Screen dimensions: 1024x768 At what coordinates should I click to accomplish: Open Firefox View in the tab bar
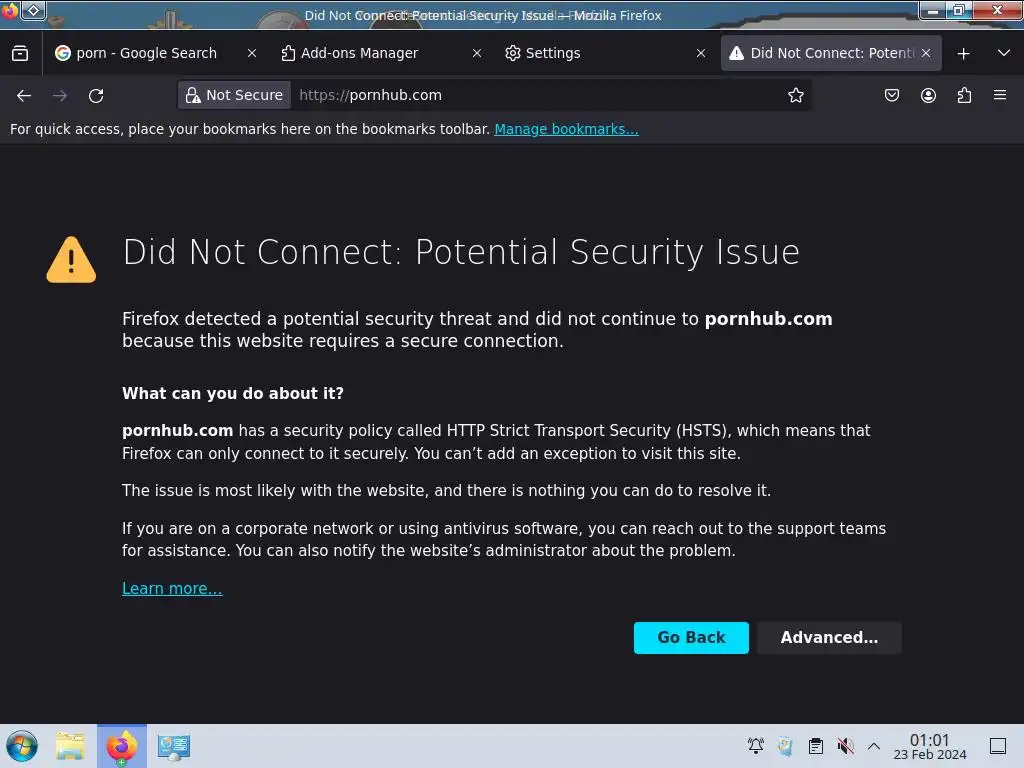click(20, 53)
